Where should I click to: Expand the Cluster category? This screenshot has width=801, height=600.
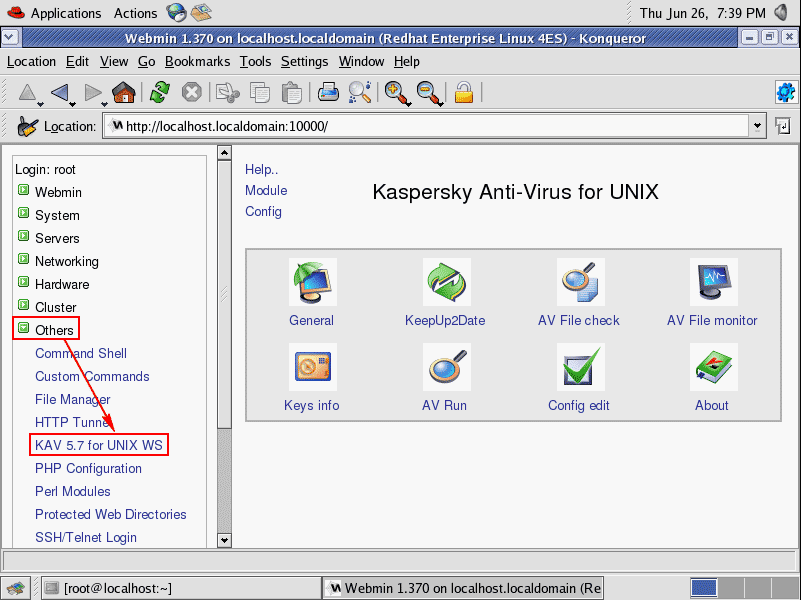tap(23, 305)
